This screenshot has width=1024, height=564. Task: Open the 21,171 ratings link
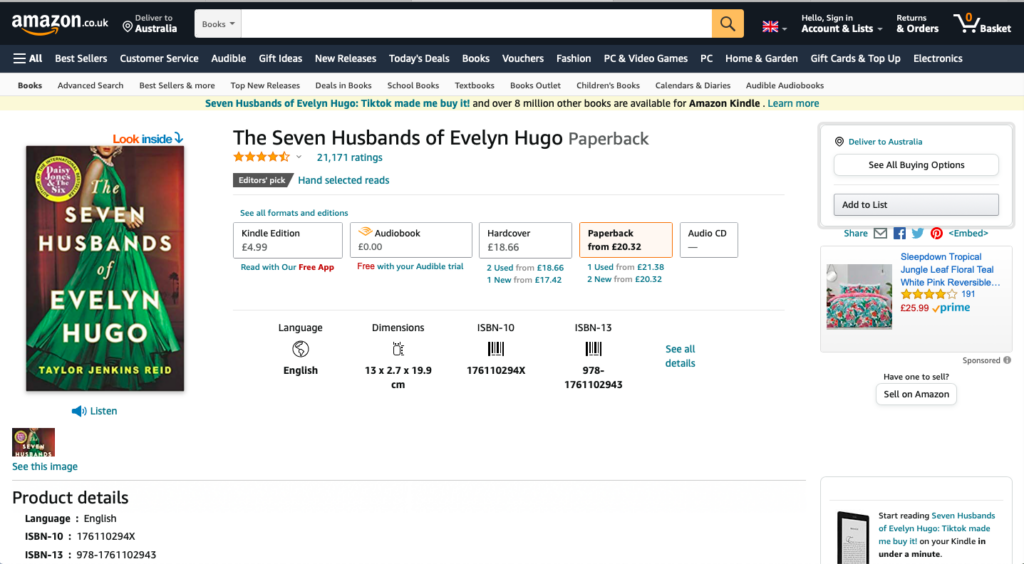pos(349,157)
